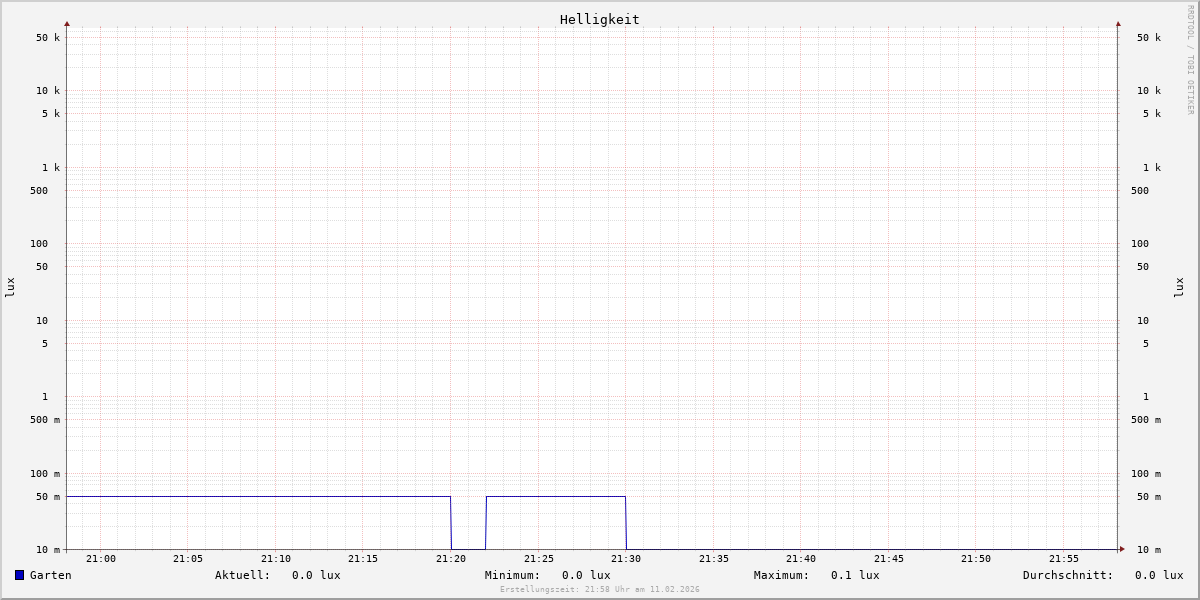
Task: Click the left axis 10 k label
Action: pyautogui.click(x=48, y=91)
